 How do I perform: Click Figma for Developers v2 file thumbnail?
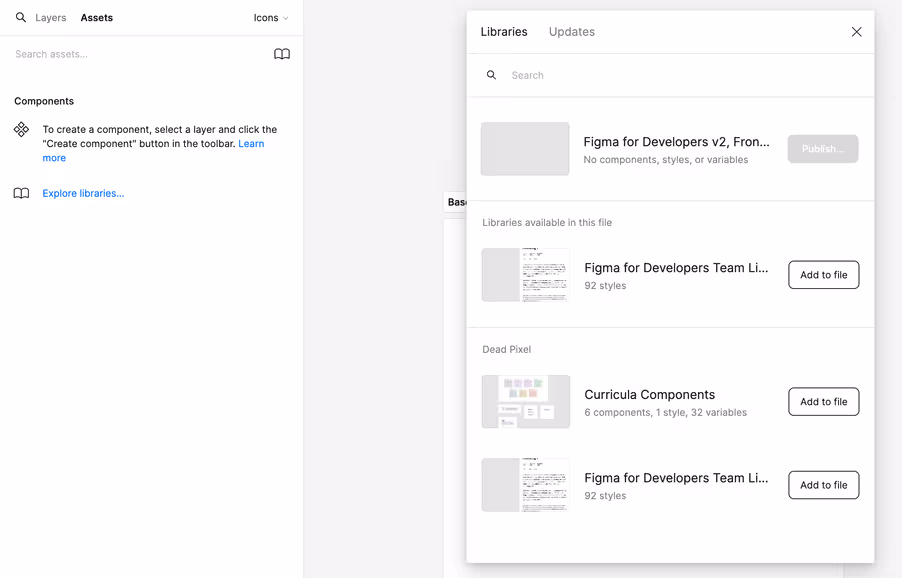pyautogui.click(x=525, y=148)
